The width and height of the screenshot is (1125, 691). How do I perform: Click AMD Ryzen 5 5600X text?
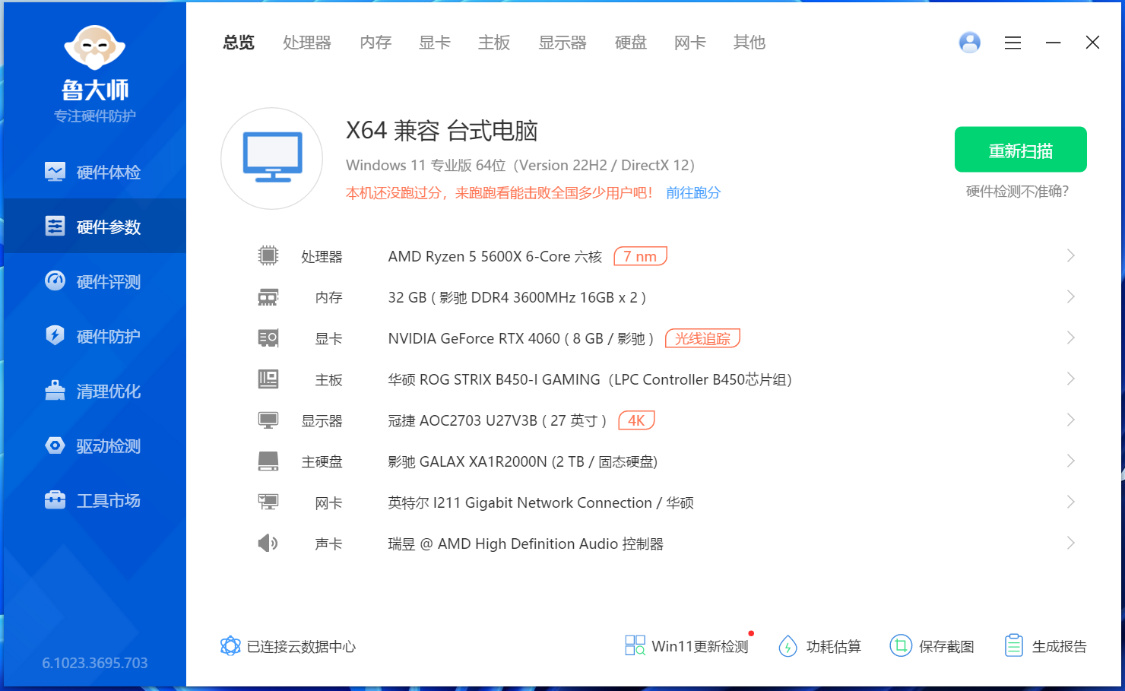494,256
